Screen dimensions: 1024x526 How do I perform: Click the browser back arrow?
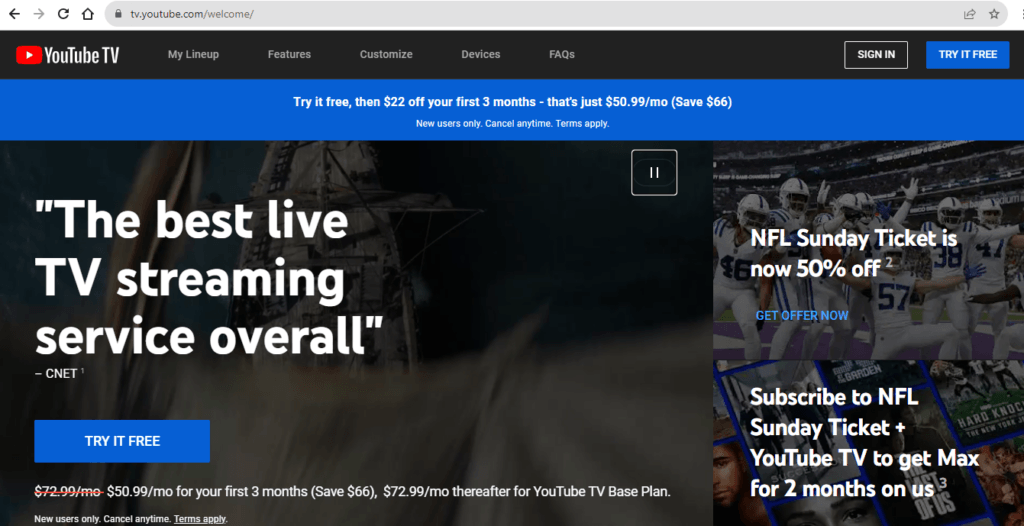[14, 14]
